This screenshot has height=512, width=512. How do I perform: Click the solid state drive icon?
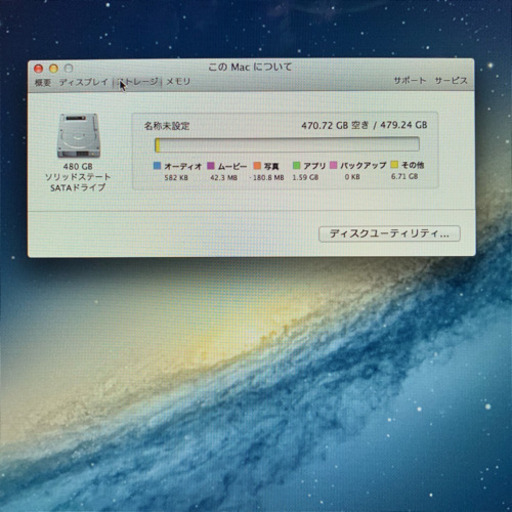(78, 136)
